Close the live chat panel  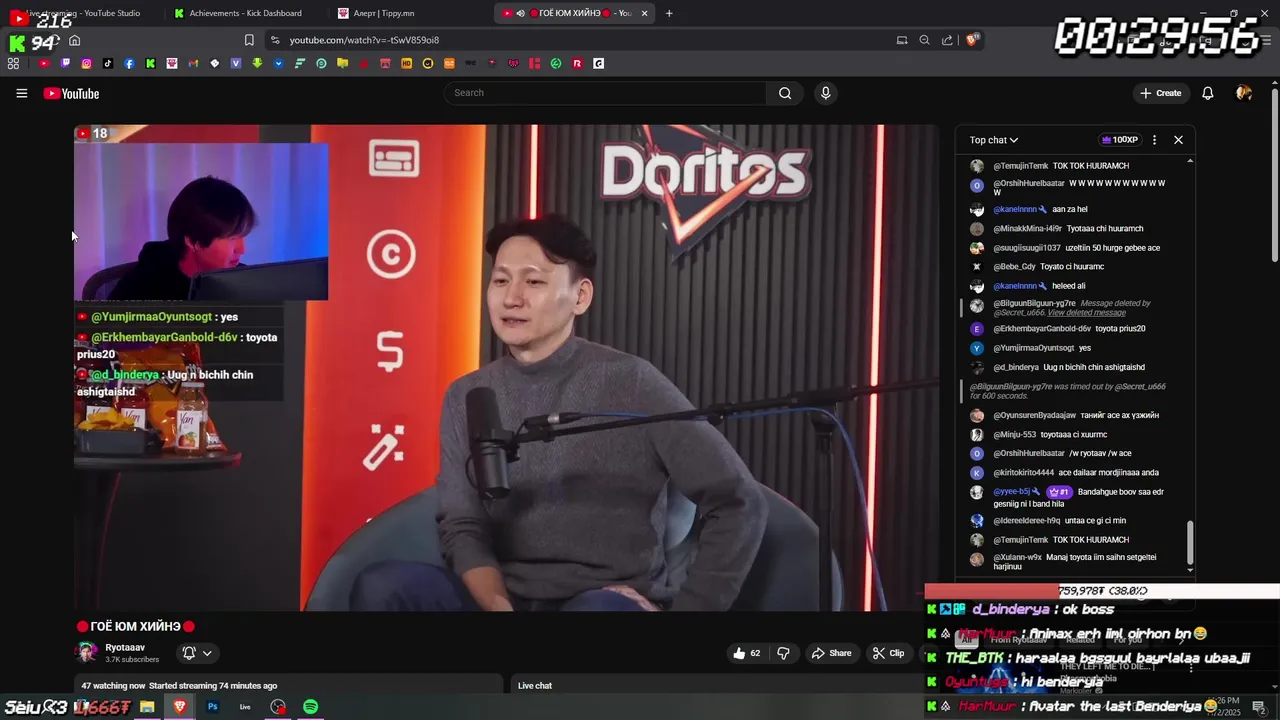click(x=1178, y=140)
